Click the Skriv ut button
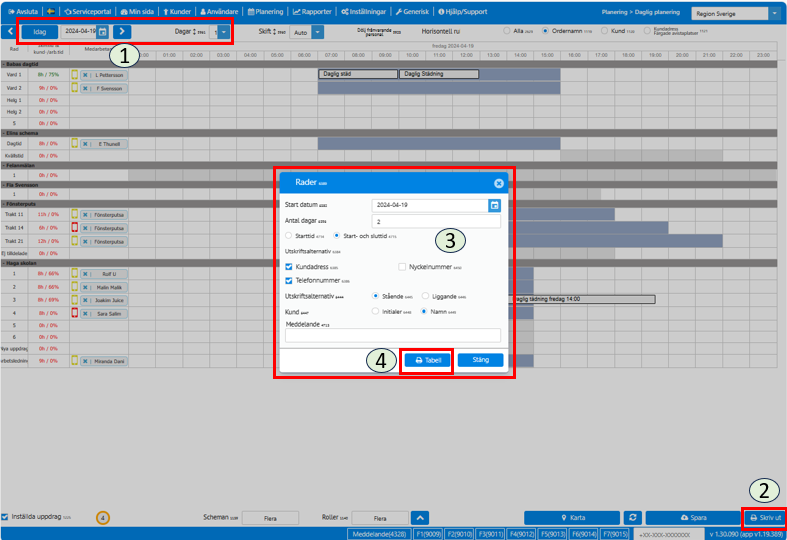 (765, 517)
